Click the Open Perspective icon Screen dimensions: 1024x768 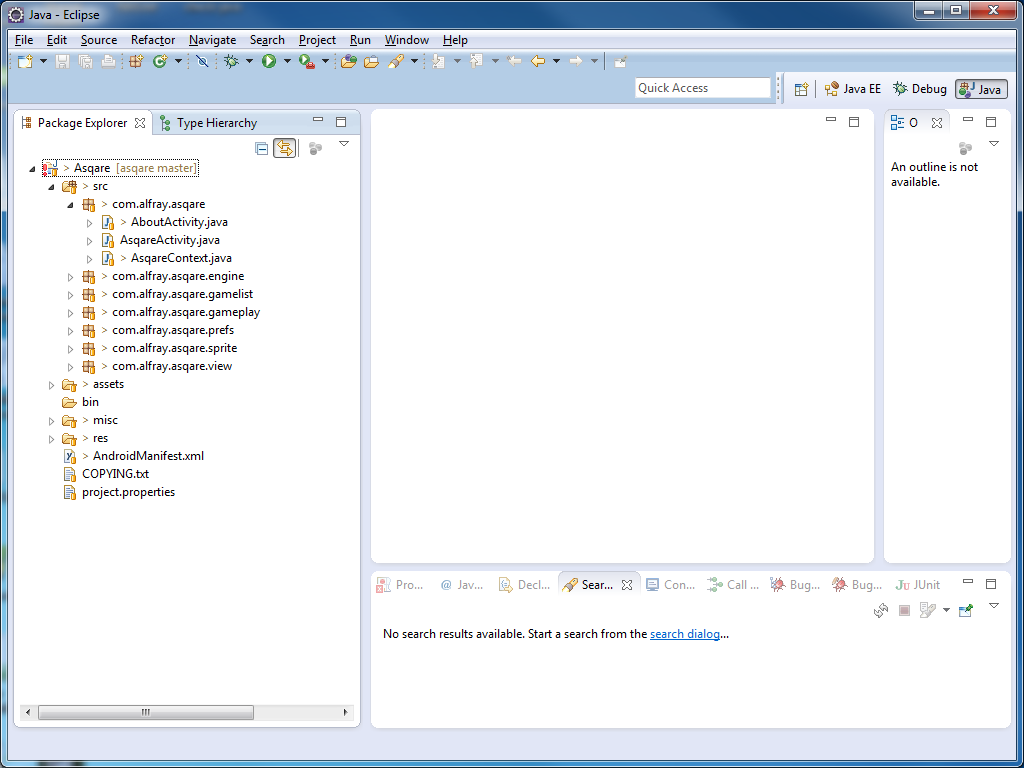point(801,89)
